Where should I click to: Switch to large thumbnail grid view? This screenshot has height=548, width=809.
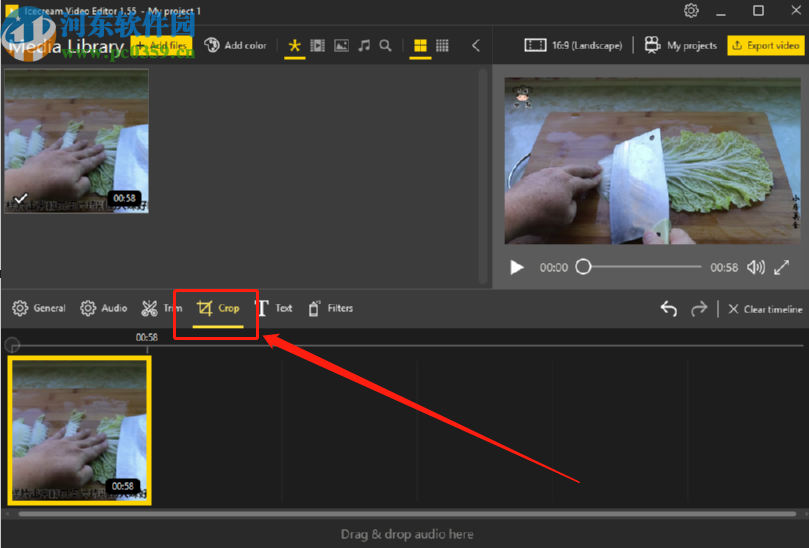coord(420,45)
